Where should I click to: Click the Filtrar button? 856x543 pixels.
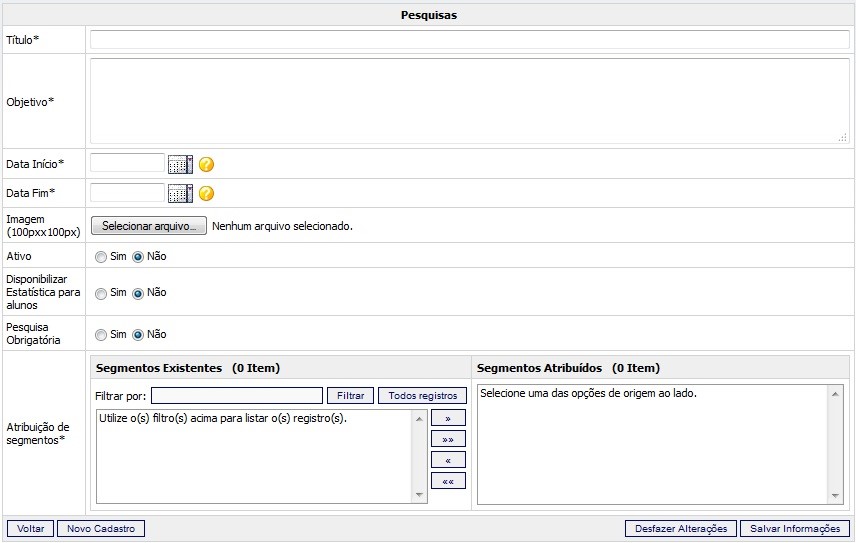pos(350,396)
